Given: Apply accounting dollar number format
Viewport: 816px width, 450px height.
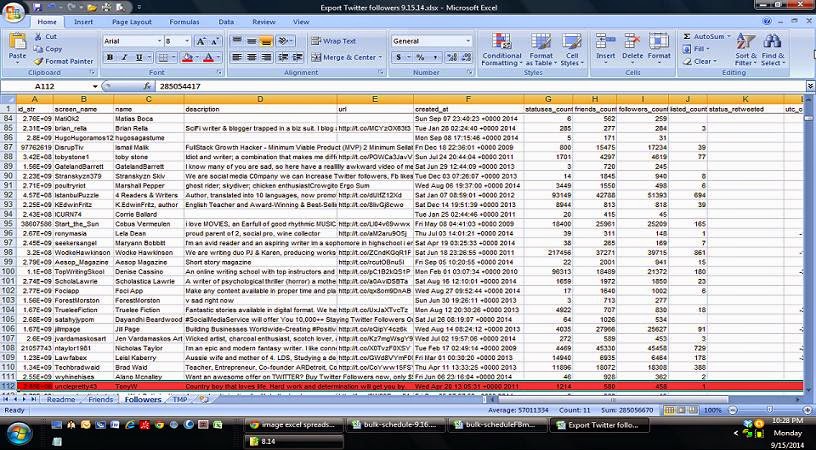Looking at the screenshot, I should pyautogui.click(x=399, y=58).
